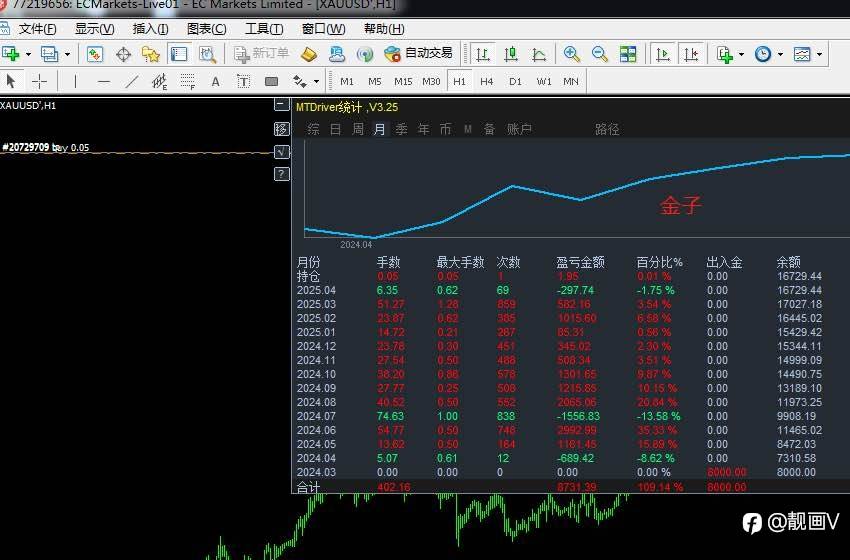Viewport: 850px width, 560px height.
Task: Click the Arrows shapes icon
Action: tap(299, 81)
